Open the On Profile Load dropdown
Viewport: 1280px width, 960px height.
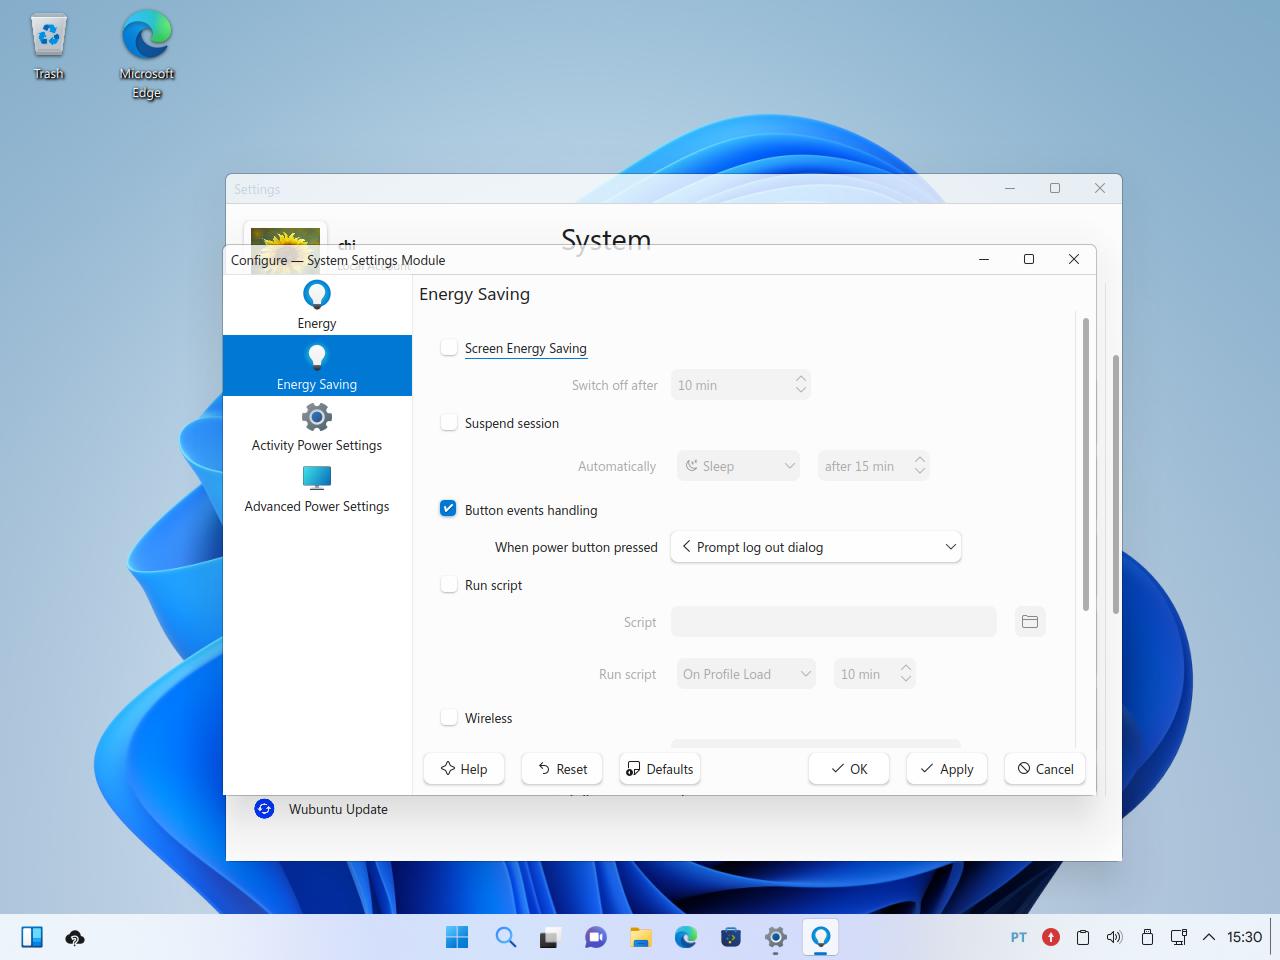pyautogui.click(x=746, y=674)
